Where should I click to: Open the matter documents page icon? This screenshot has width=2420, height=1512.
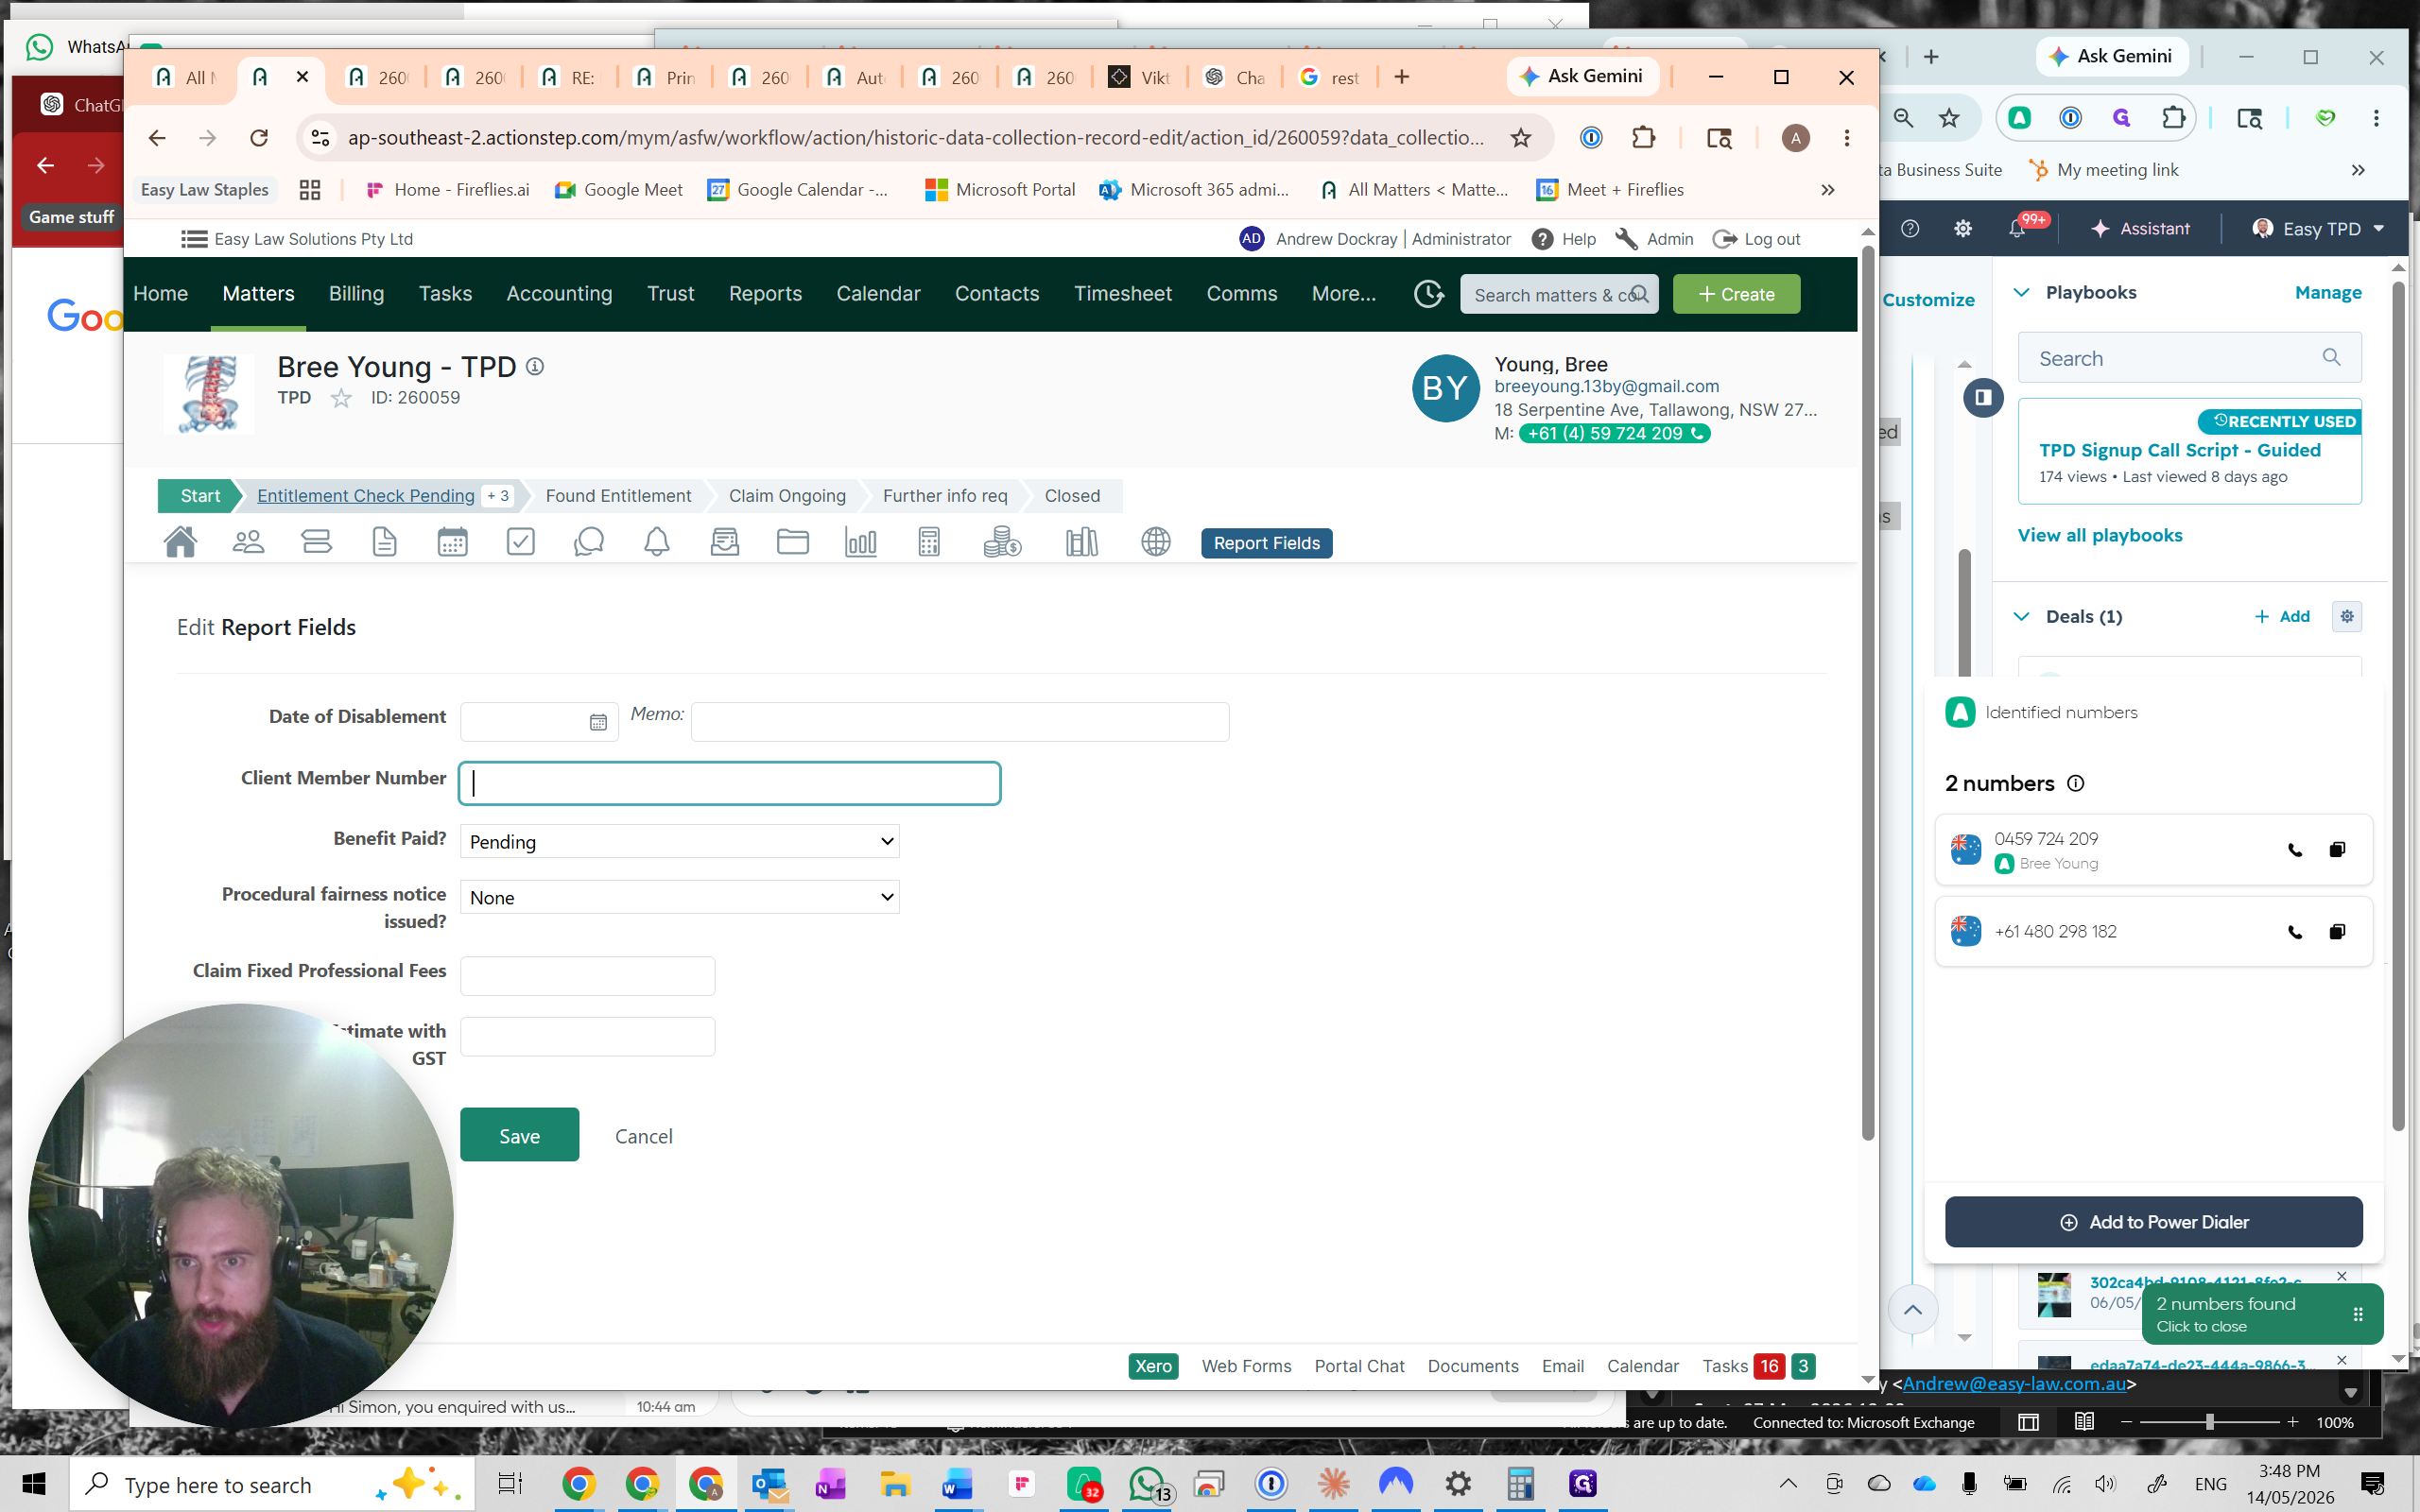point(384,542)
